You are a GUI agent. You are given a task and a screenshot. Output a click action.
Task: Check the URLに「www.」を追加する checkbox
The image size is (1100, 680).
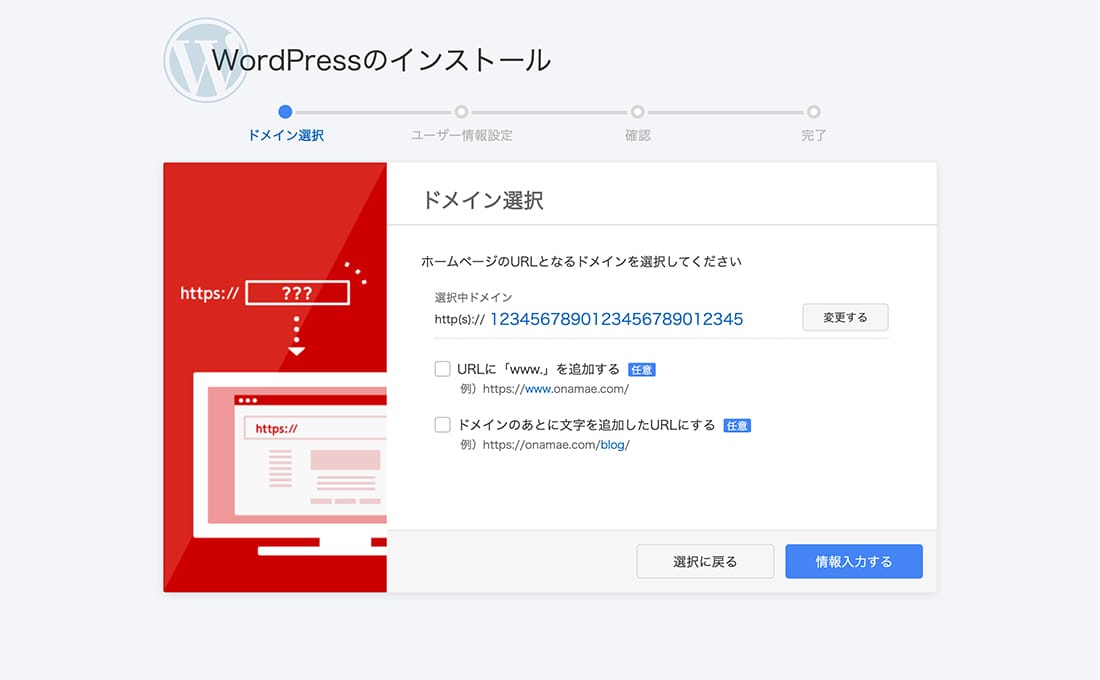point(442,369)
